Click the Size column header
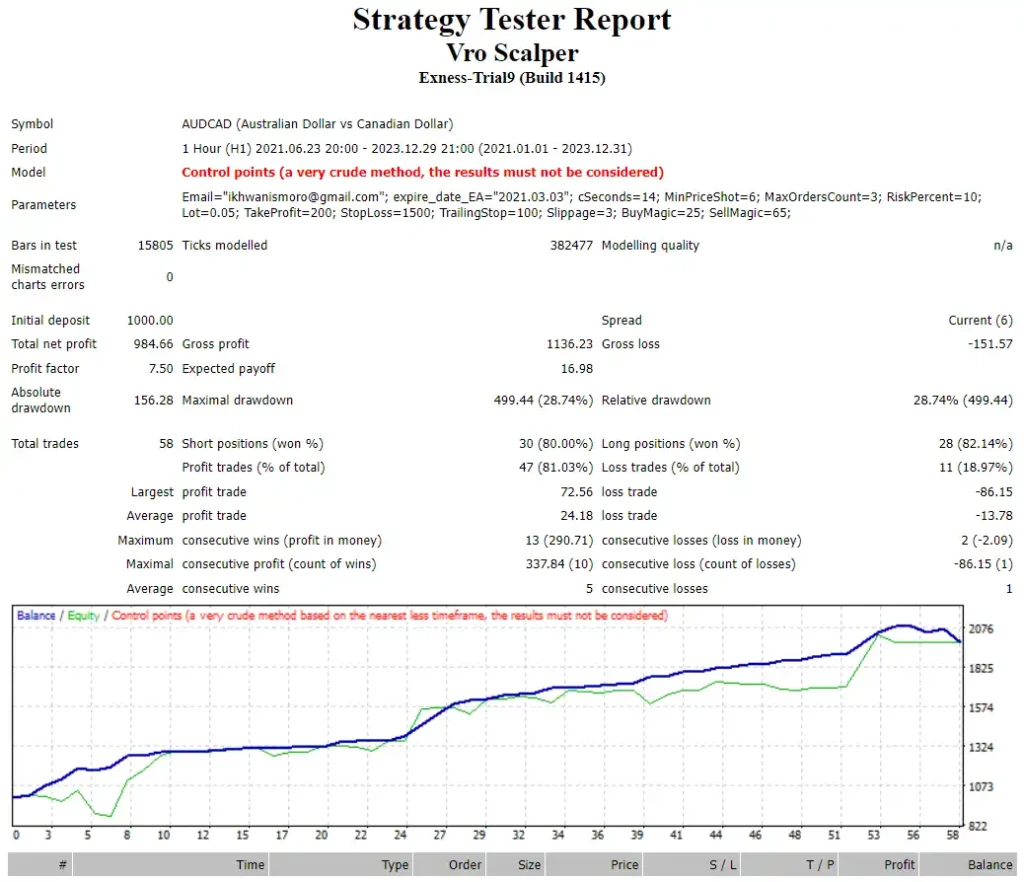 pos(529,865)
